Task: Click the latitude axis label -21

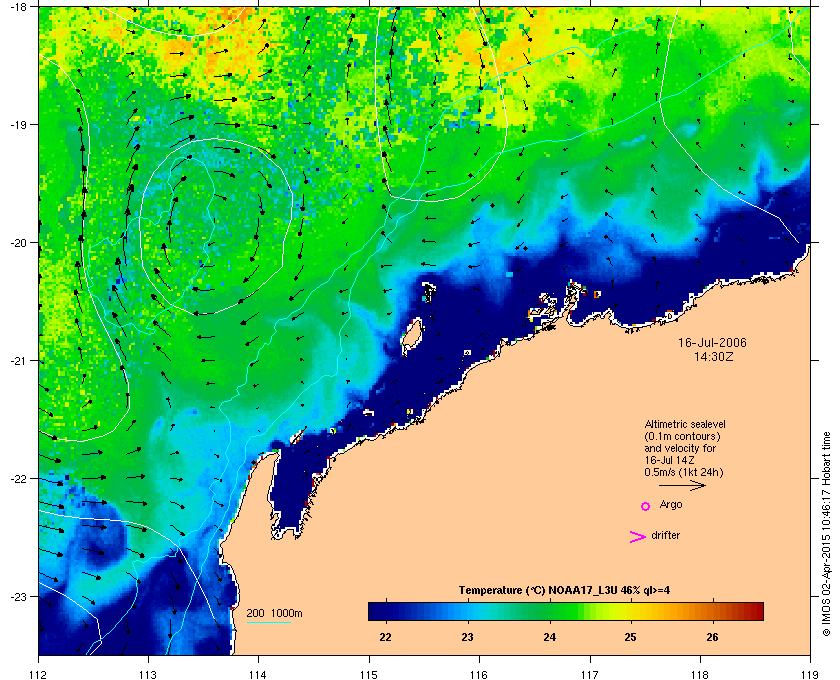Action: click(x=18, y=360)
